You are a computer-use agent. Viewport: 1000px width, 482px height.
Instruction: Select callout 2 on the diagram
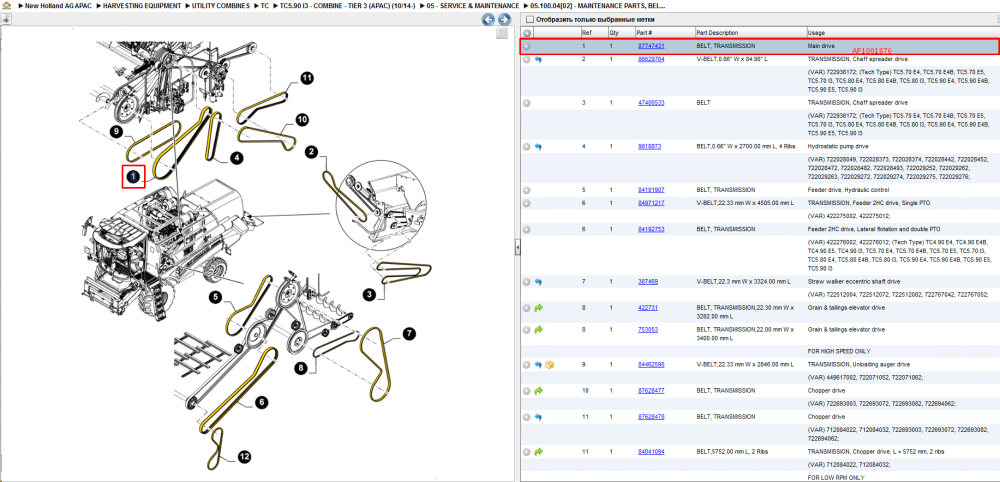click(x=311, y=152)
